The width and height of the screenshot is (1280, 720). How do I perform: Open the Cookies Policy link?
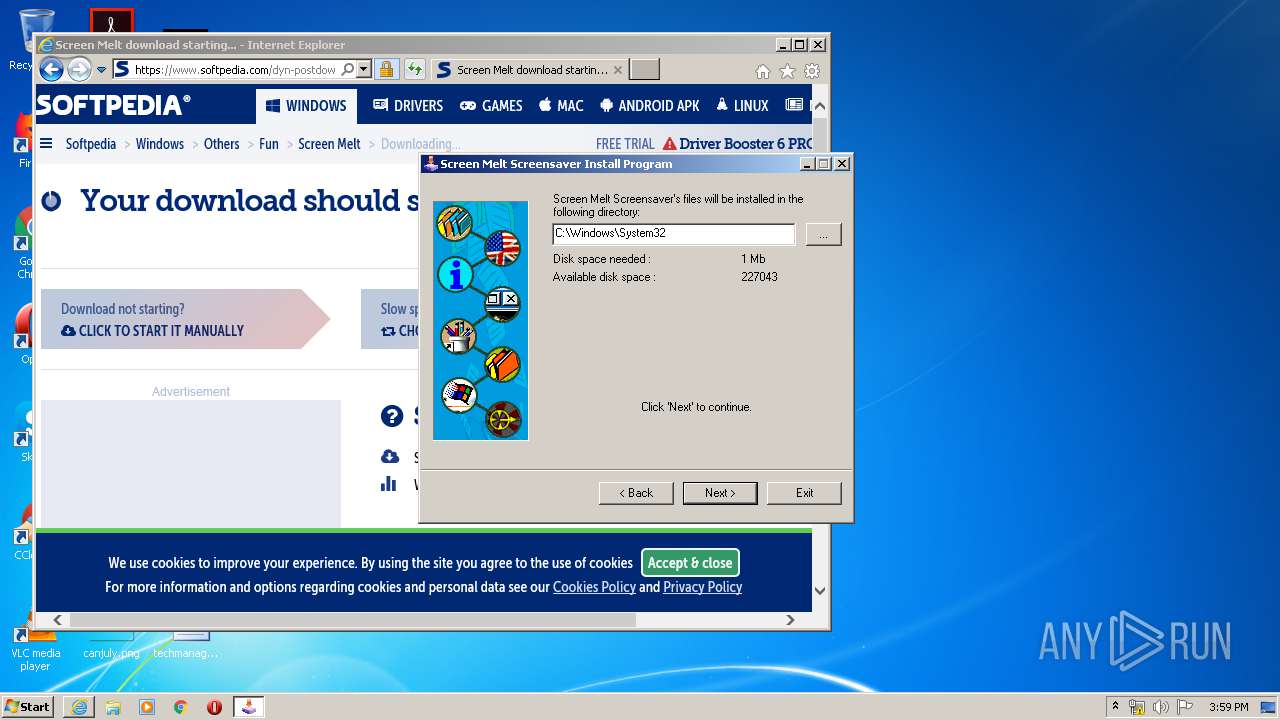tap(594, 587)
